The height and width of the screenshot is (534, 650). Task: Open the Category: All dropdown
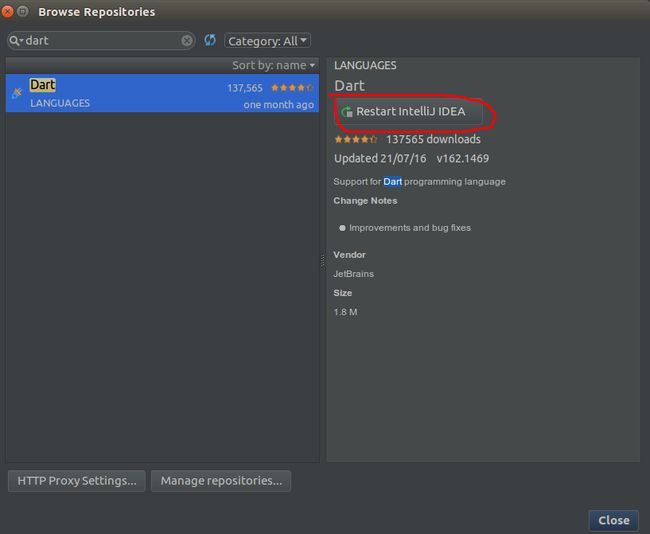pos(267,41)
